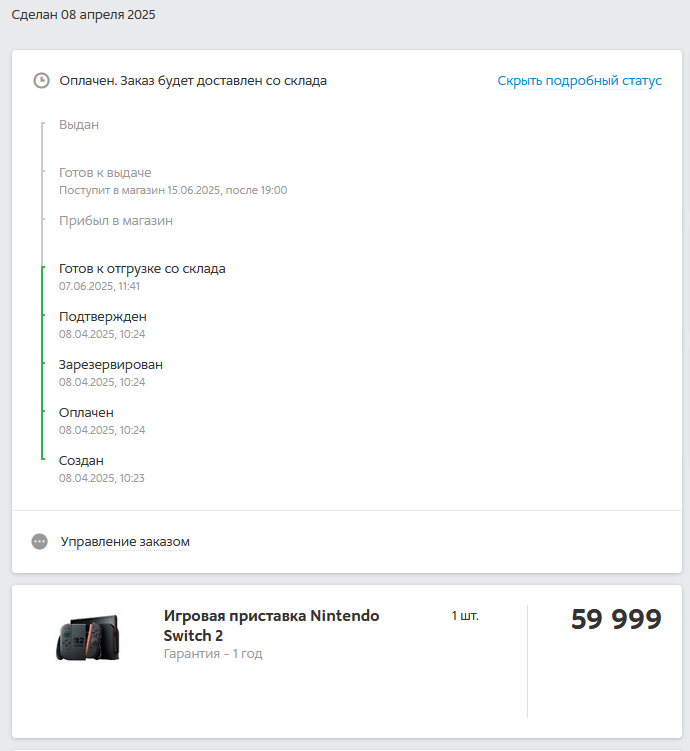Click the Готов к выдаче status step
690x751 pixels.
pos(105,173)
